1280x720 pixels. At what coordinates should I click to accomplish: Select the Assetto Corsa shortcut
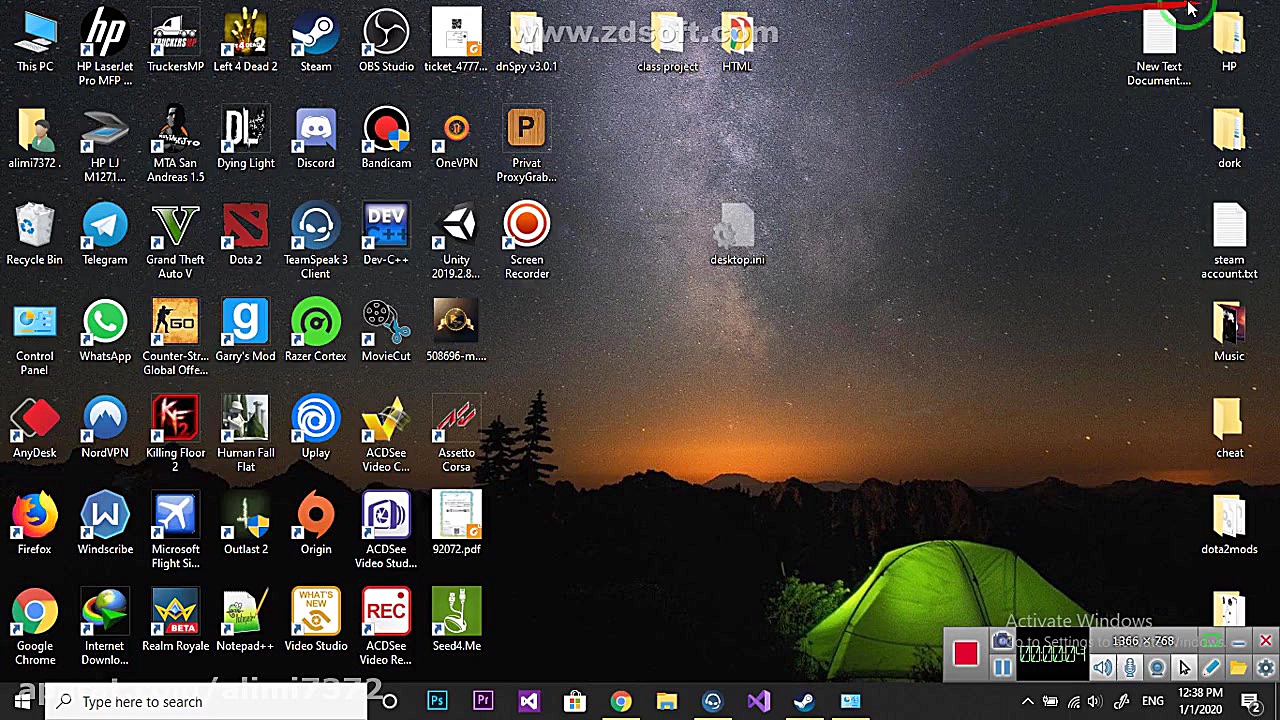pyautogui.click(x=456, y=435)
